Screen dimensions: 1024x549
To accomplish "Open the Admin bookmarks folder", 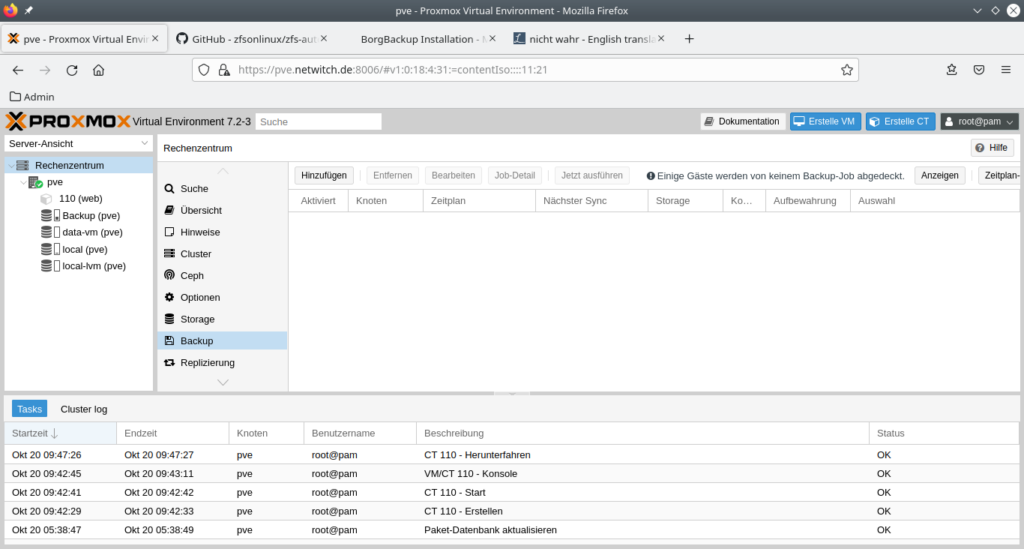I will pos(32,97).
